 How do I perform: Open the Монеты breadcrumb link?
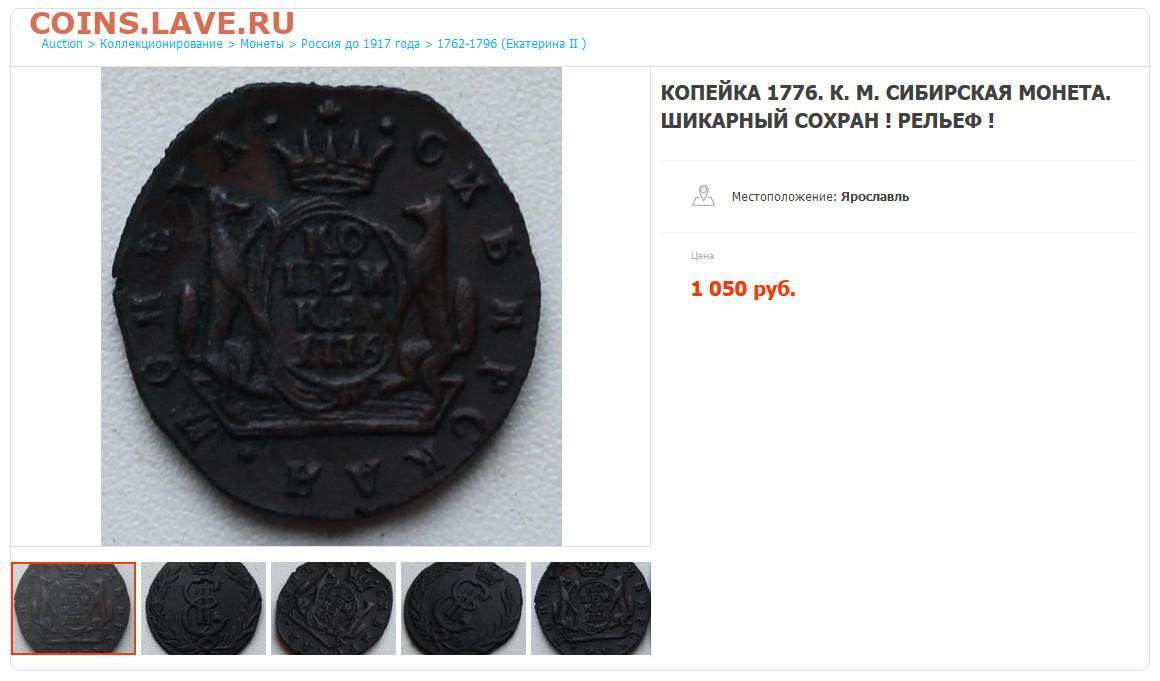pos(262,44)
